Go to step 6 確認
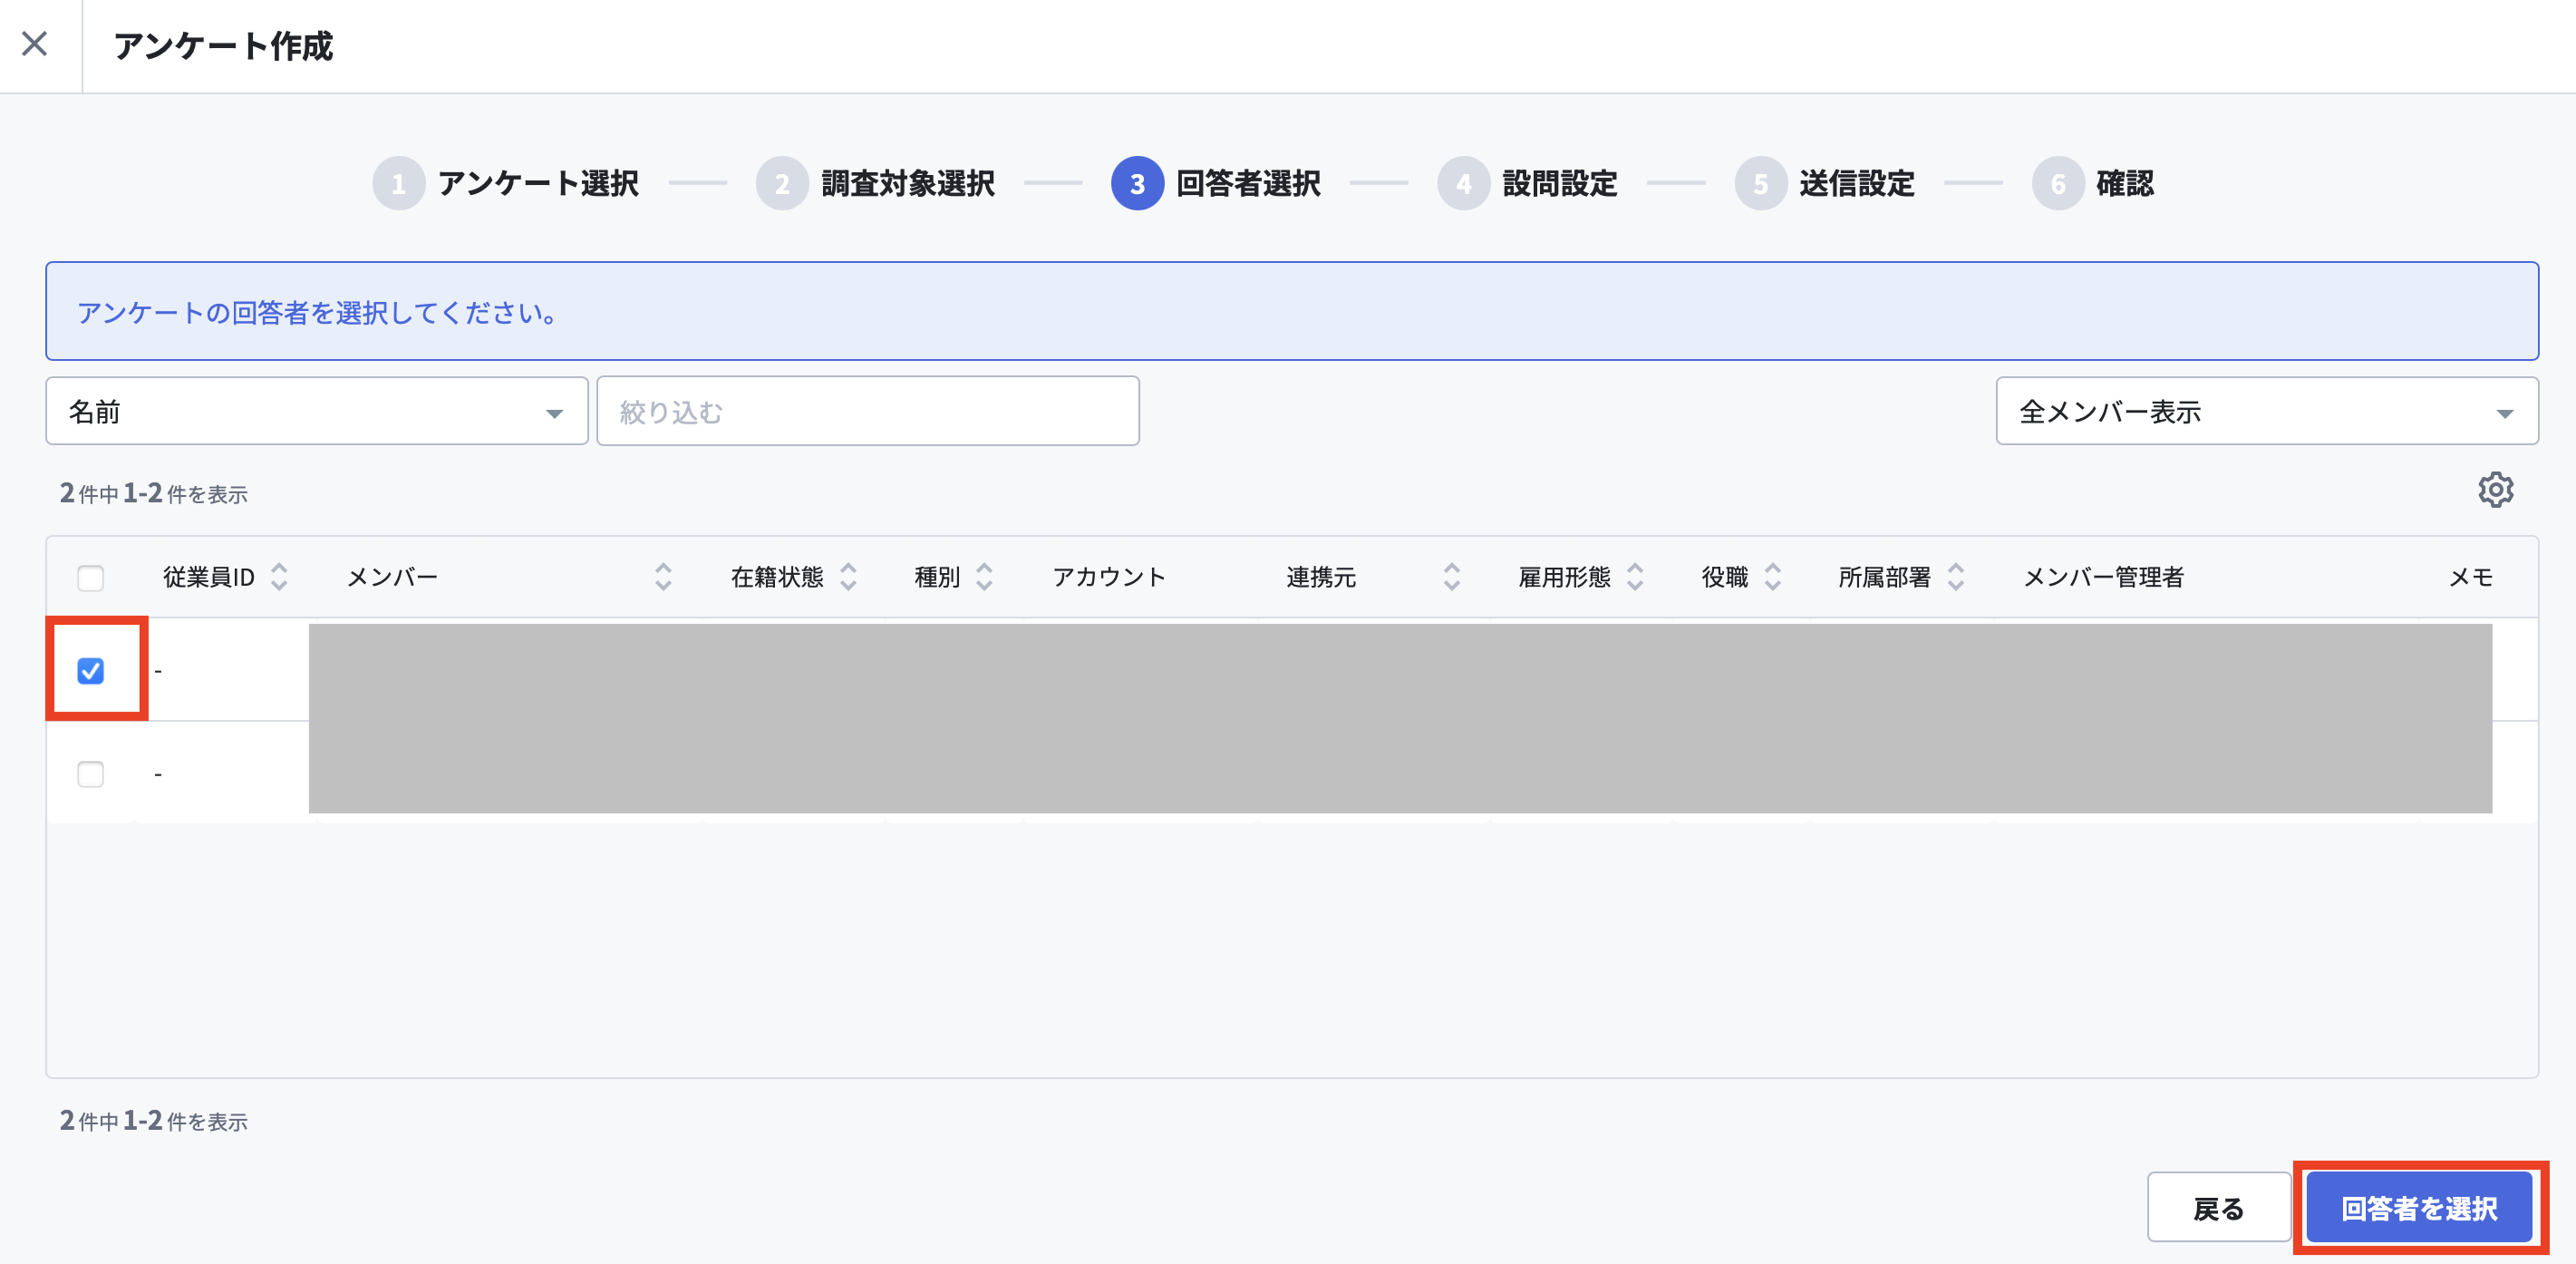This screenshot has height=1264, width=2576. [x=2093, y=184]
